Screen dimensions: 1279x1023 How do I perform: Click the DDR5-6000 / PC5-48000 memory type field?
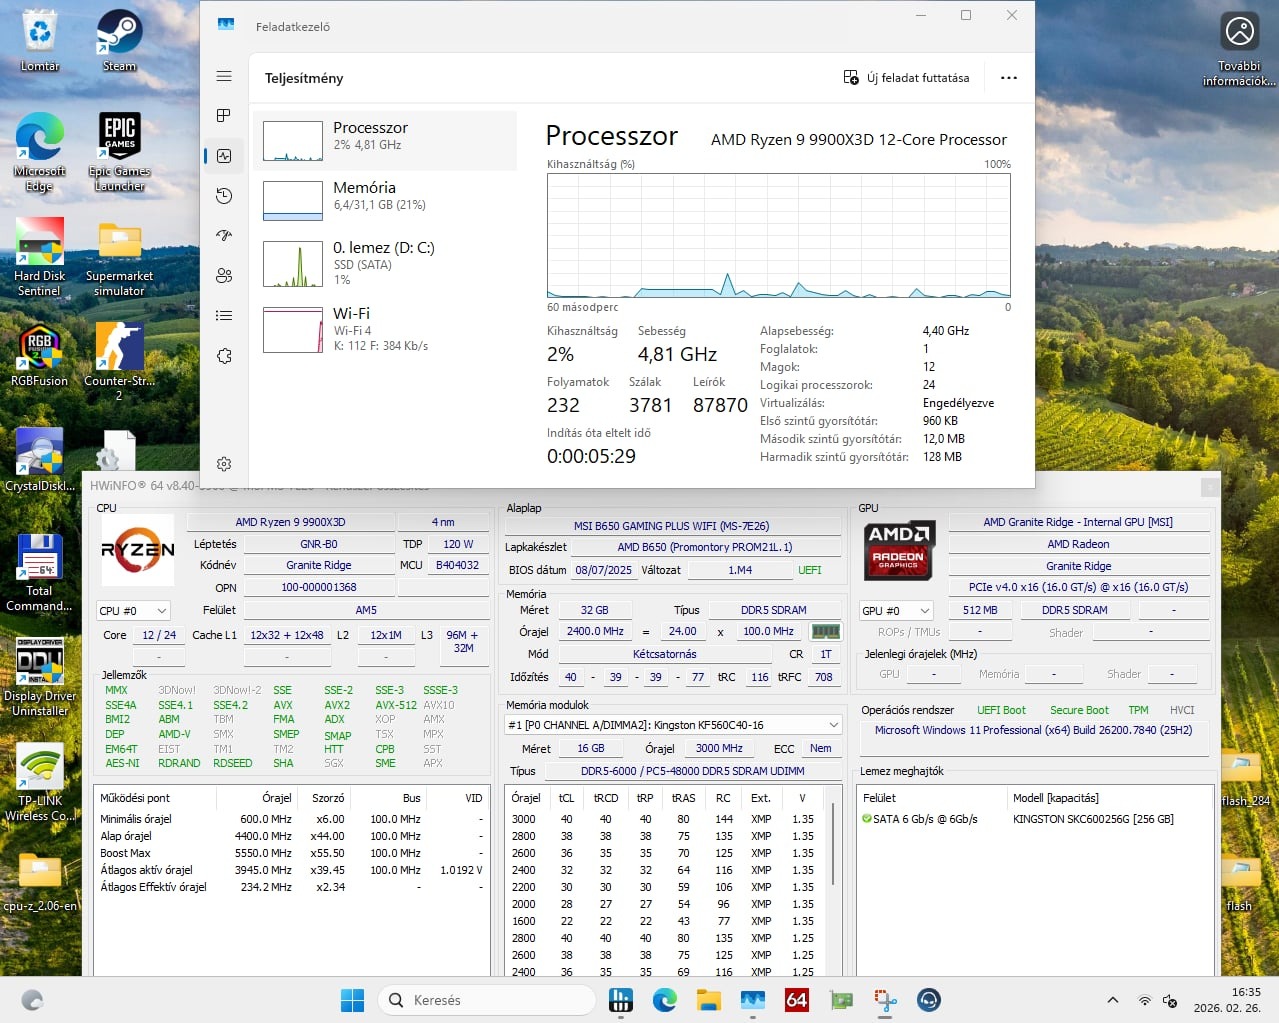click(692, 771)
